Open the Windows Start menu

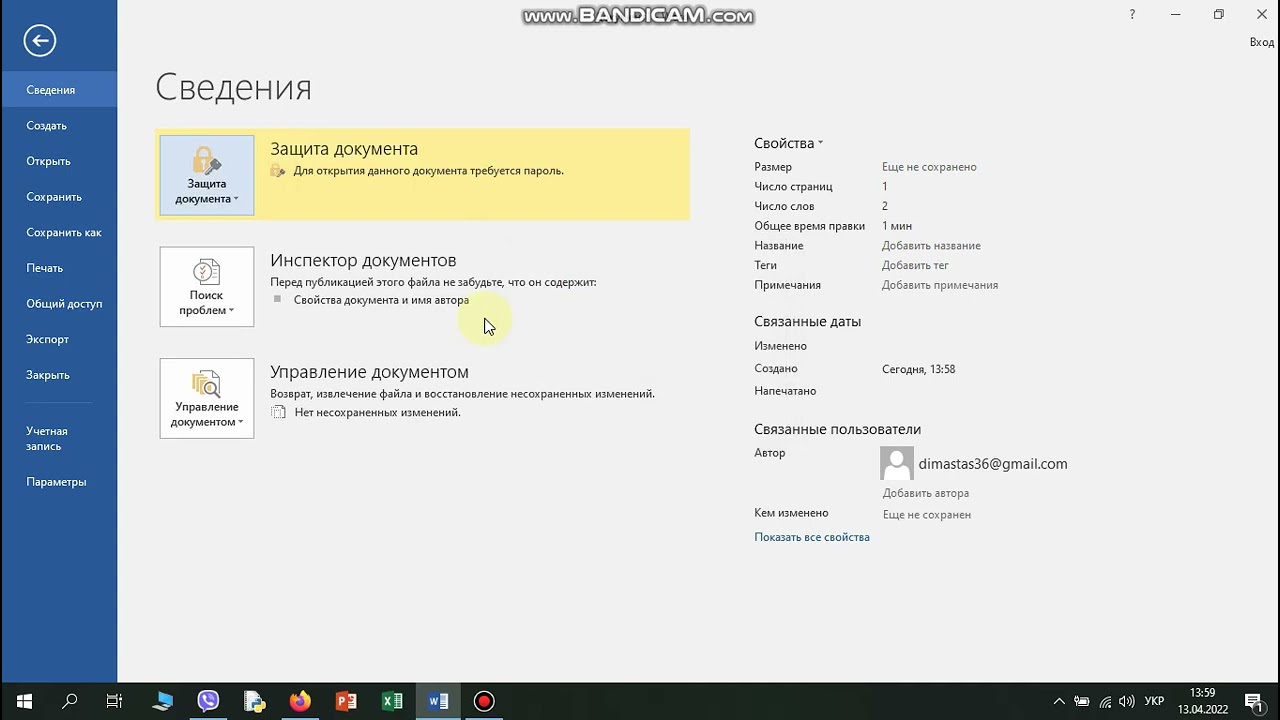24,701
